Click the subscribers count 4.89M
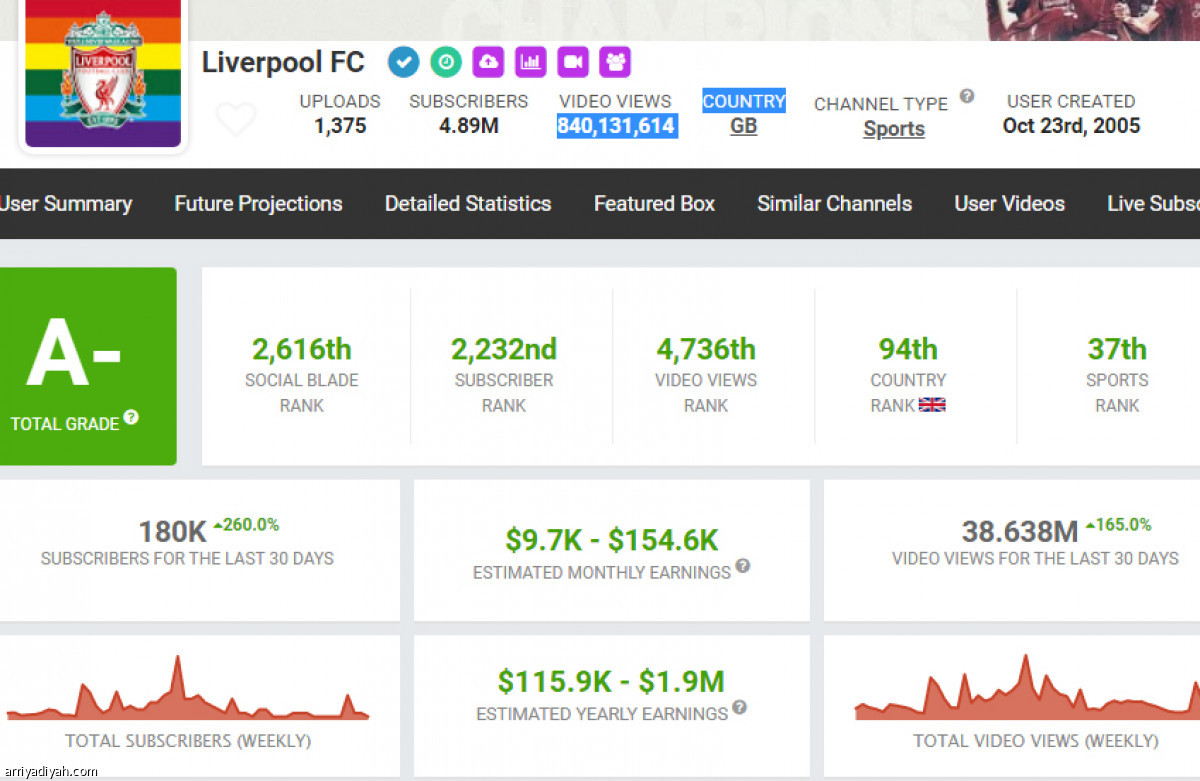This screenshot has height=781, width=1200. coord(468,126)
